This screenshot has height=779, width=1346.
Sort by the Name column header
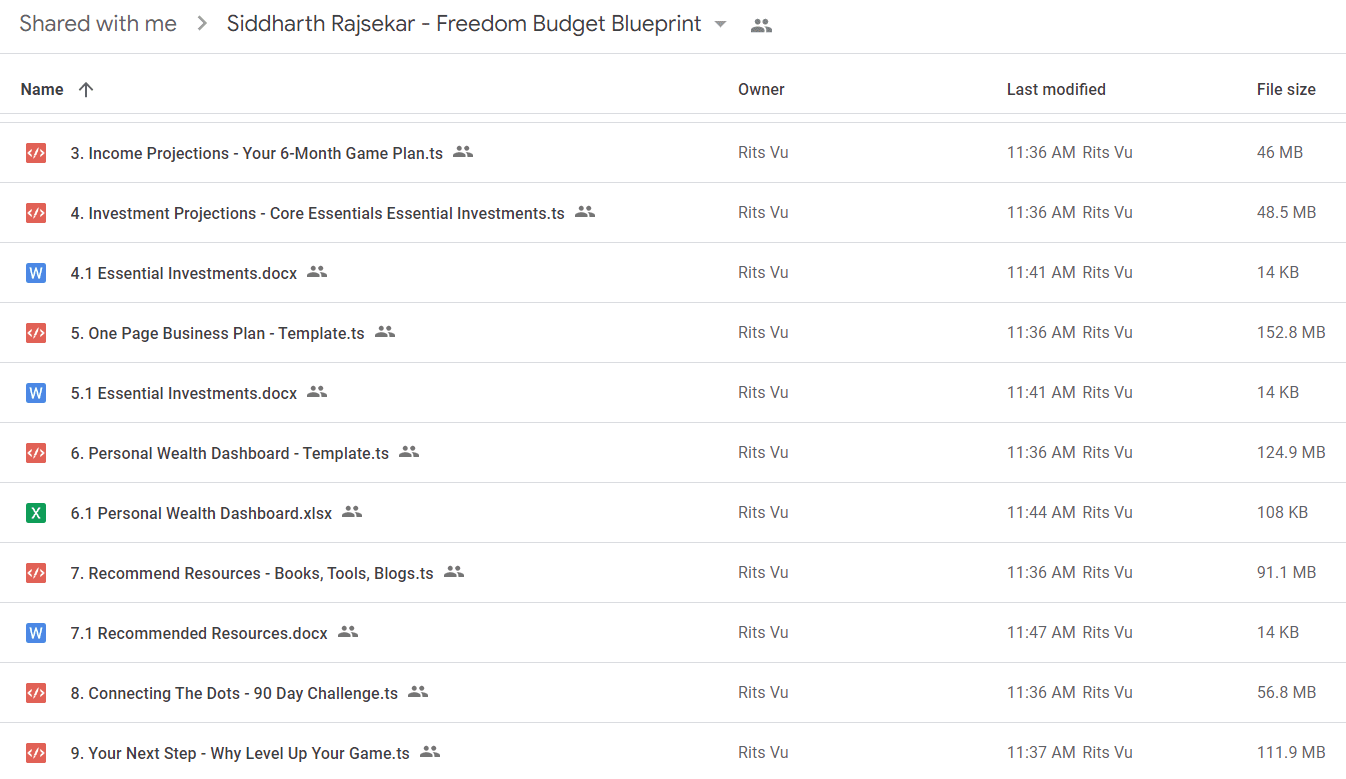(42, 89)
